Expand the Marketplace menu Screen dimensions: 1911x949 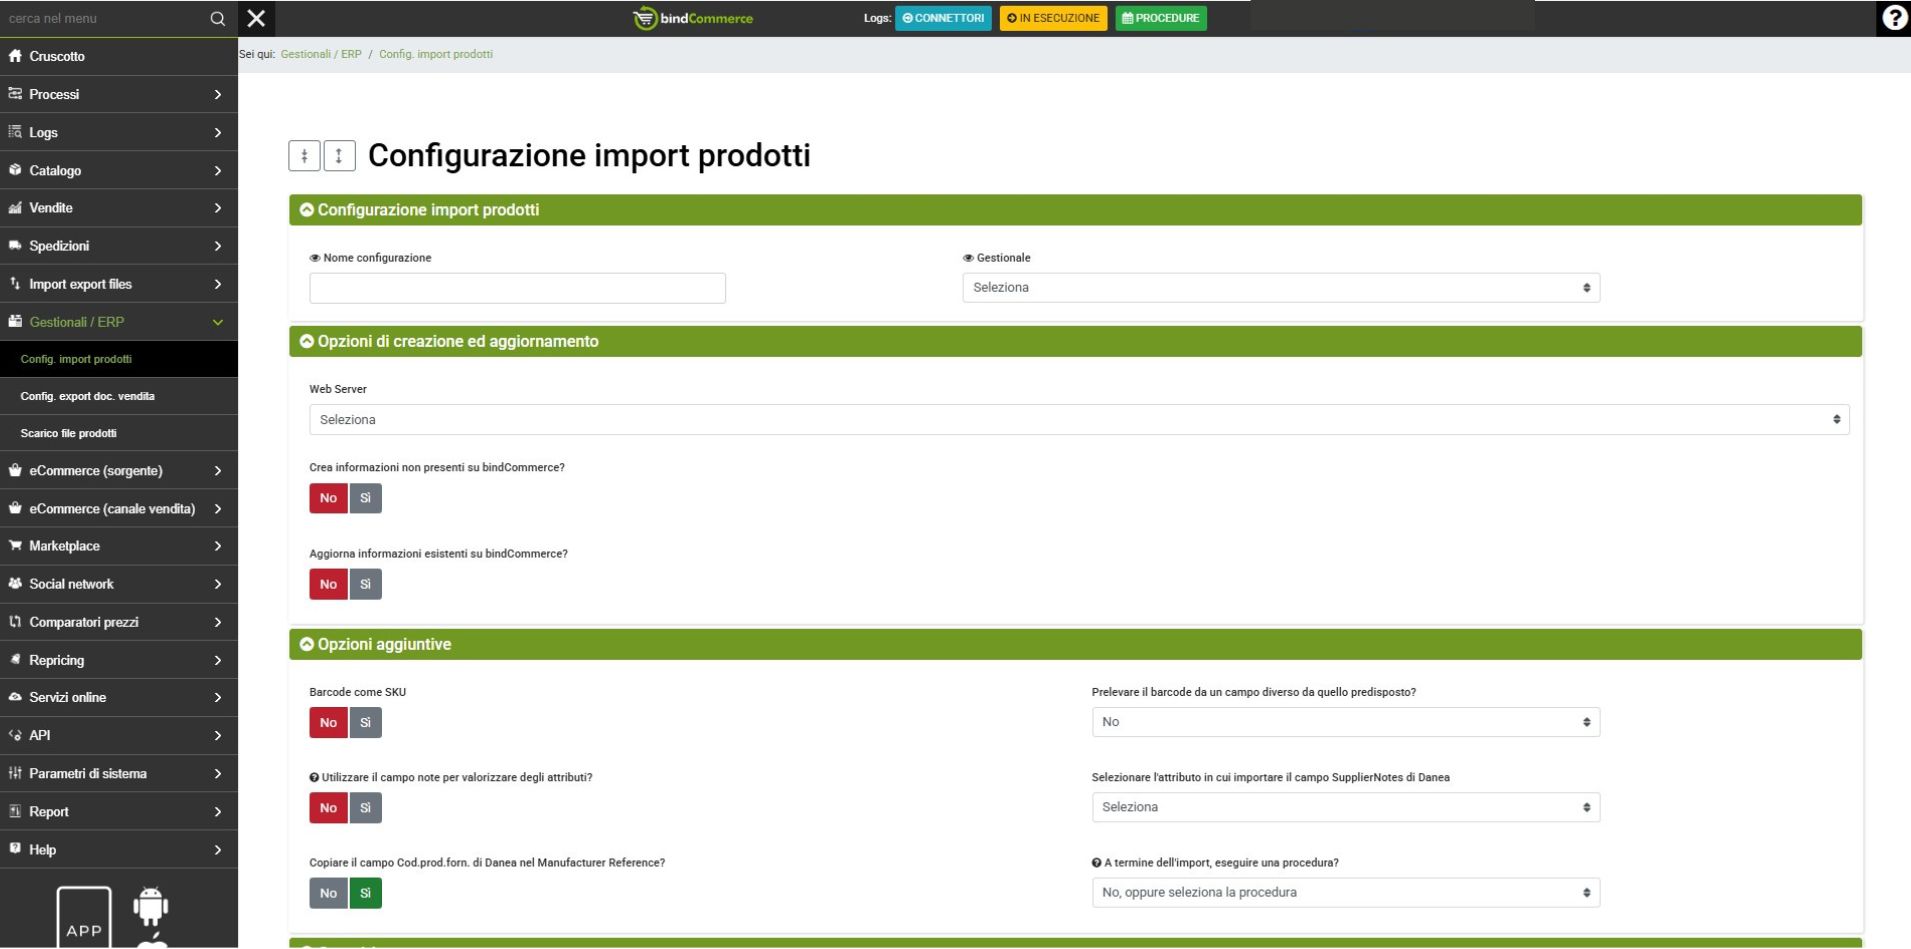pyautogui.click(x=118, y=546)
